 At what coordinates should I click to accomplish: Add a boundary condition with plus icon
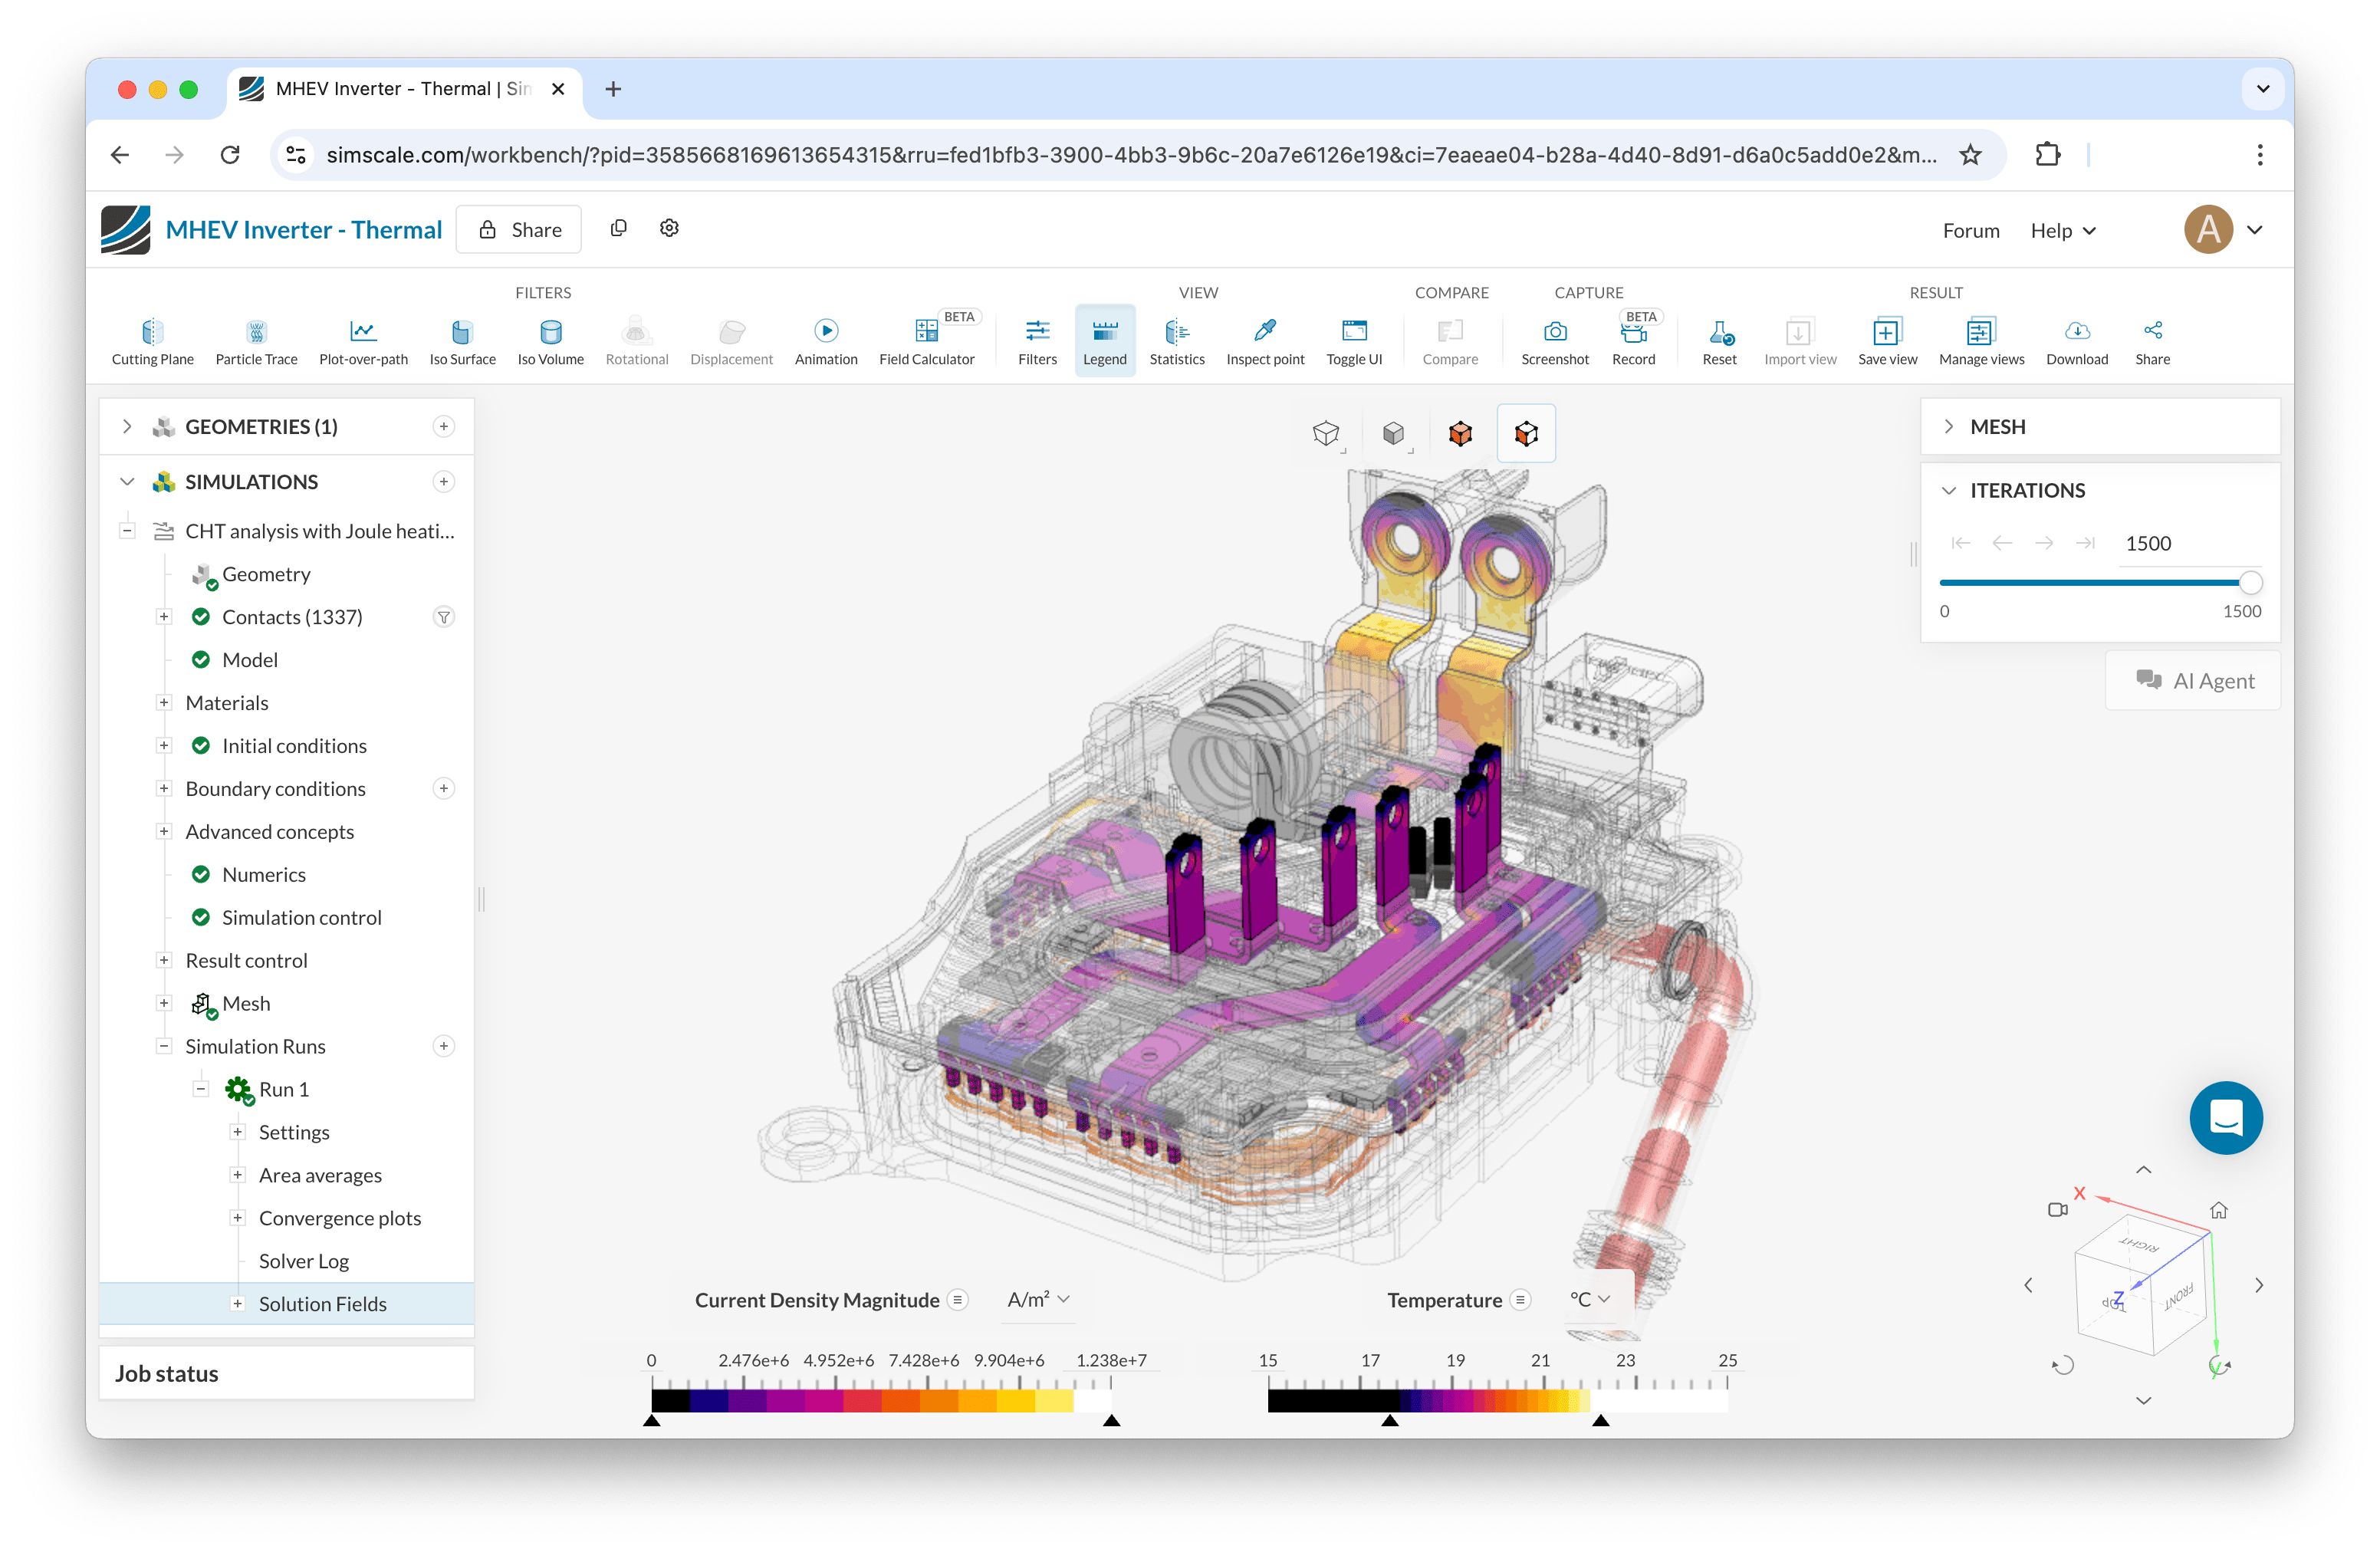(444, 789)
